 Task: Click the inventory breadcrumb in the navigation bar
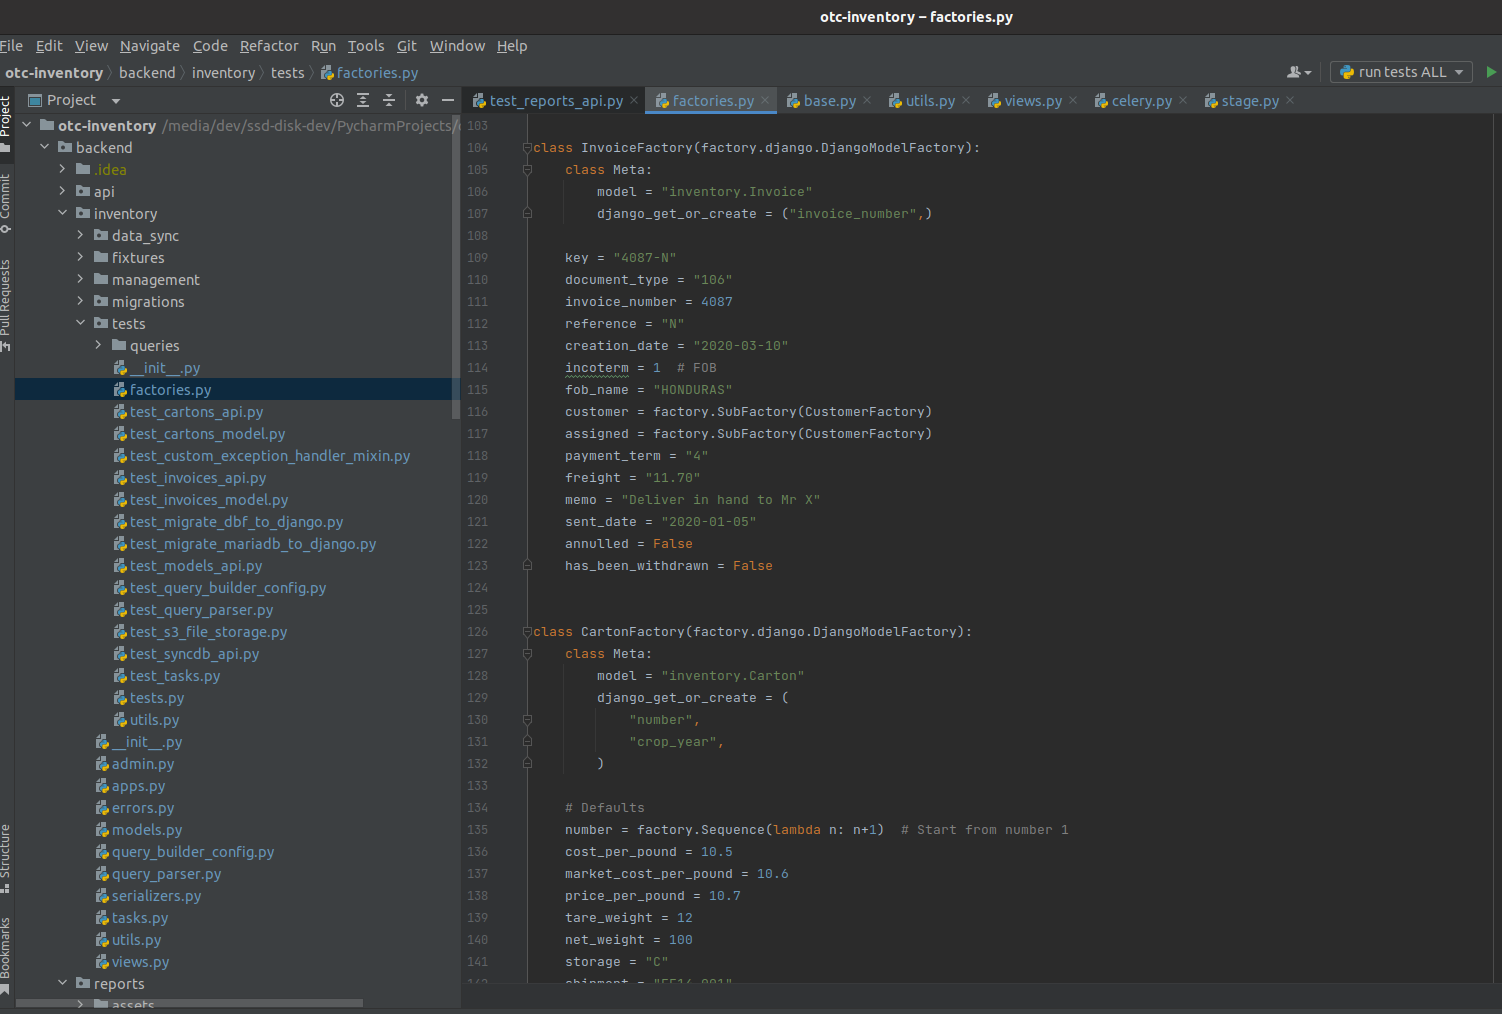223,73
